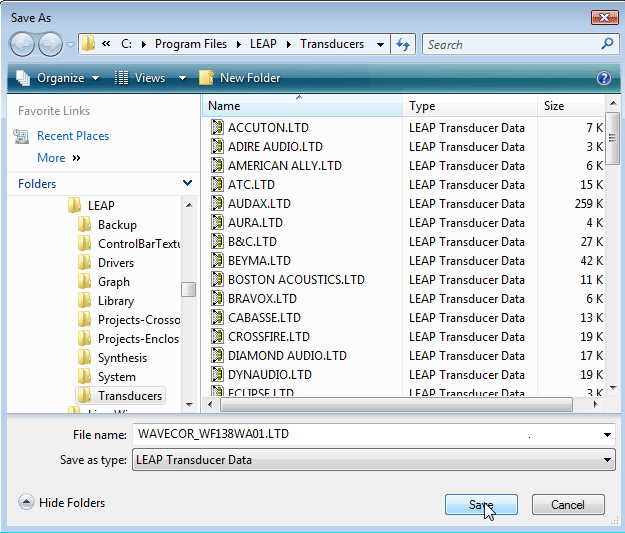Click the 259 K size of AUDAX.LTD

pos(588,204)
